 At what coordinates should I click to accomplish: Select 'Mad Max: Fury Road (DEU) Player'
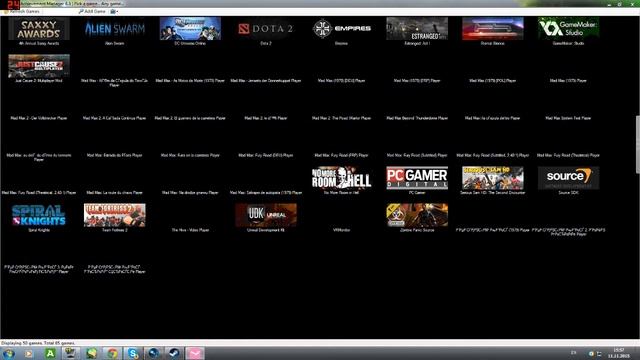(266, 155)
